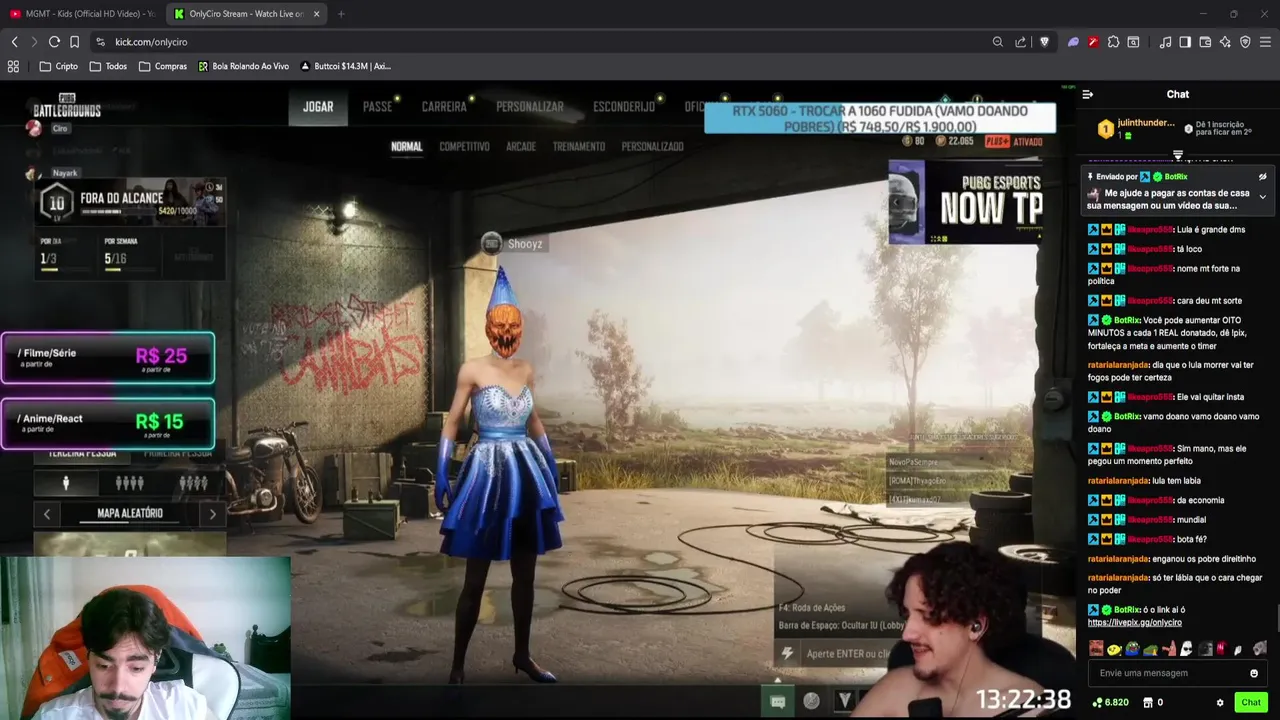
Task: Open the ESCONDERIJO tab in PUBG lobby
Action: click(x=624, y=107)
